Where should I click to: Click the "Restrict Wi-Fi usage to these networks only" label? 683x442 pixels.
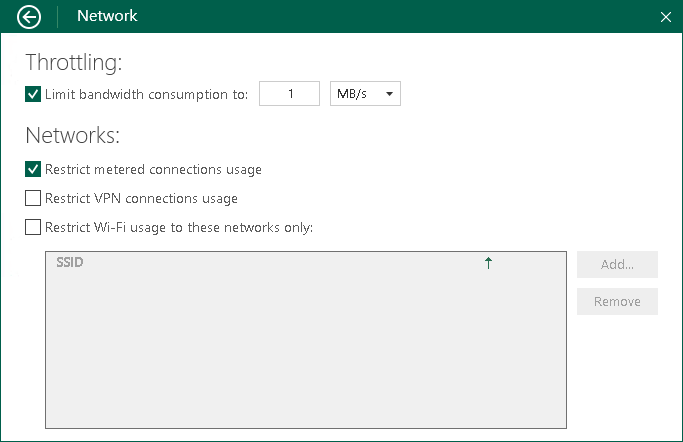click(x=179, y=227)
